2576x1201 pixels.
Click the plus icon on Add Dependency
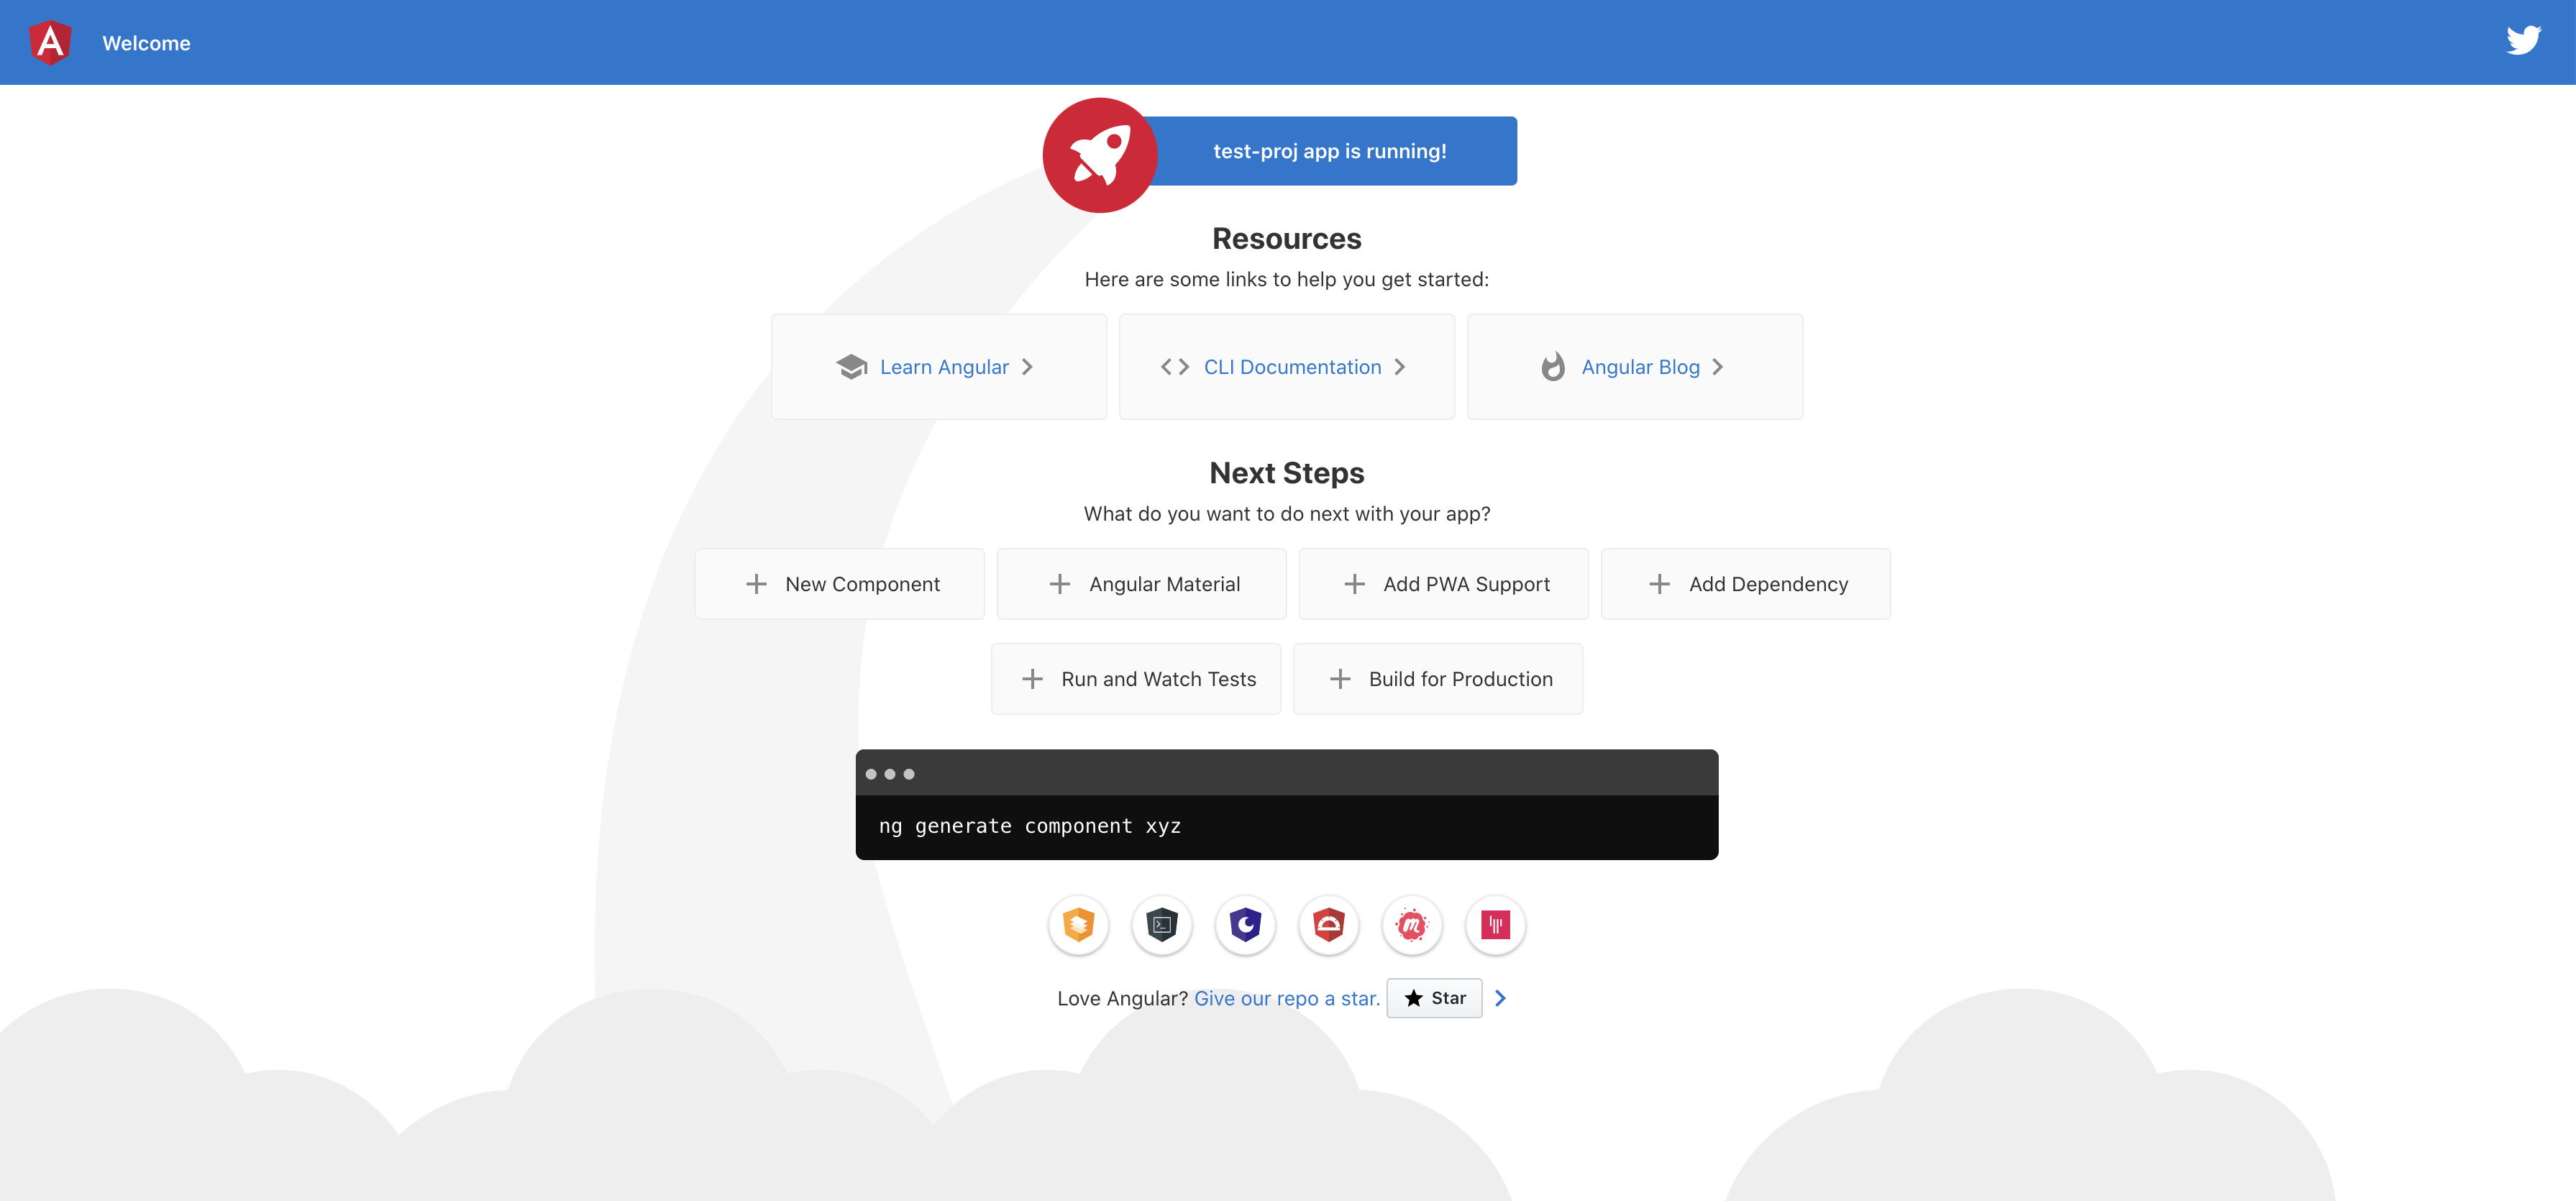(1660, 584)
